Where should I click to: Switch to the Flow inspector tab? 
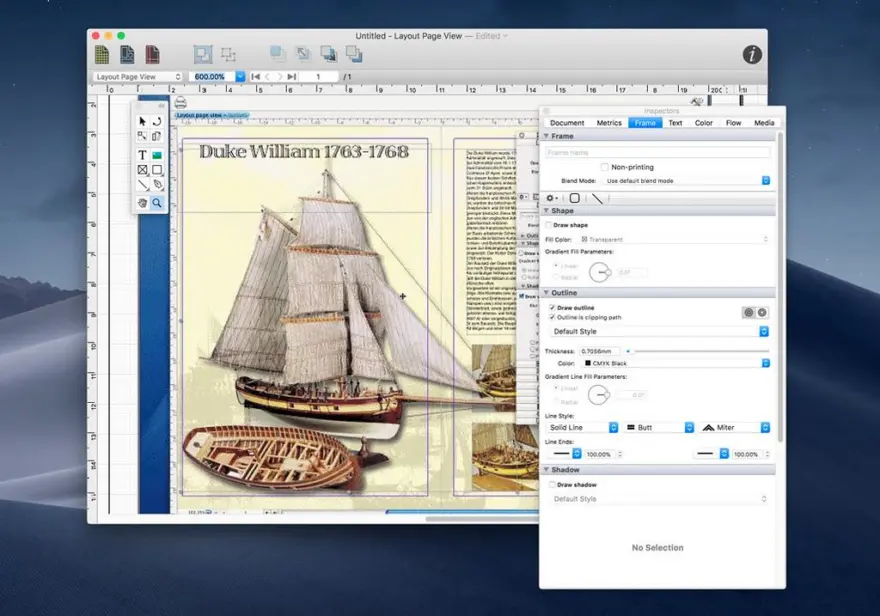click(x=734, y=123)
